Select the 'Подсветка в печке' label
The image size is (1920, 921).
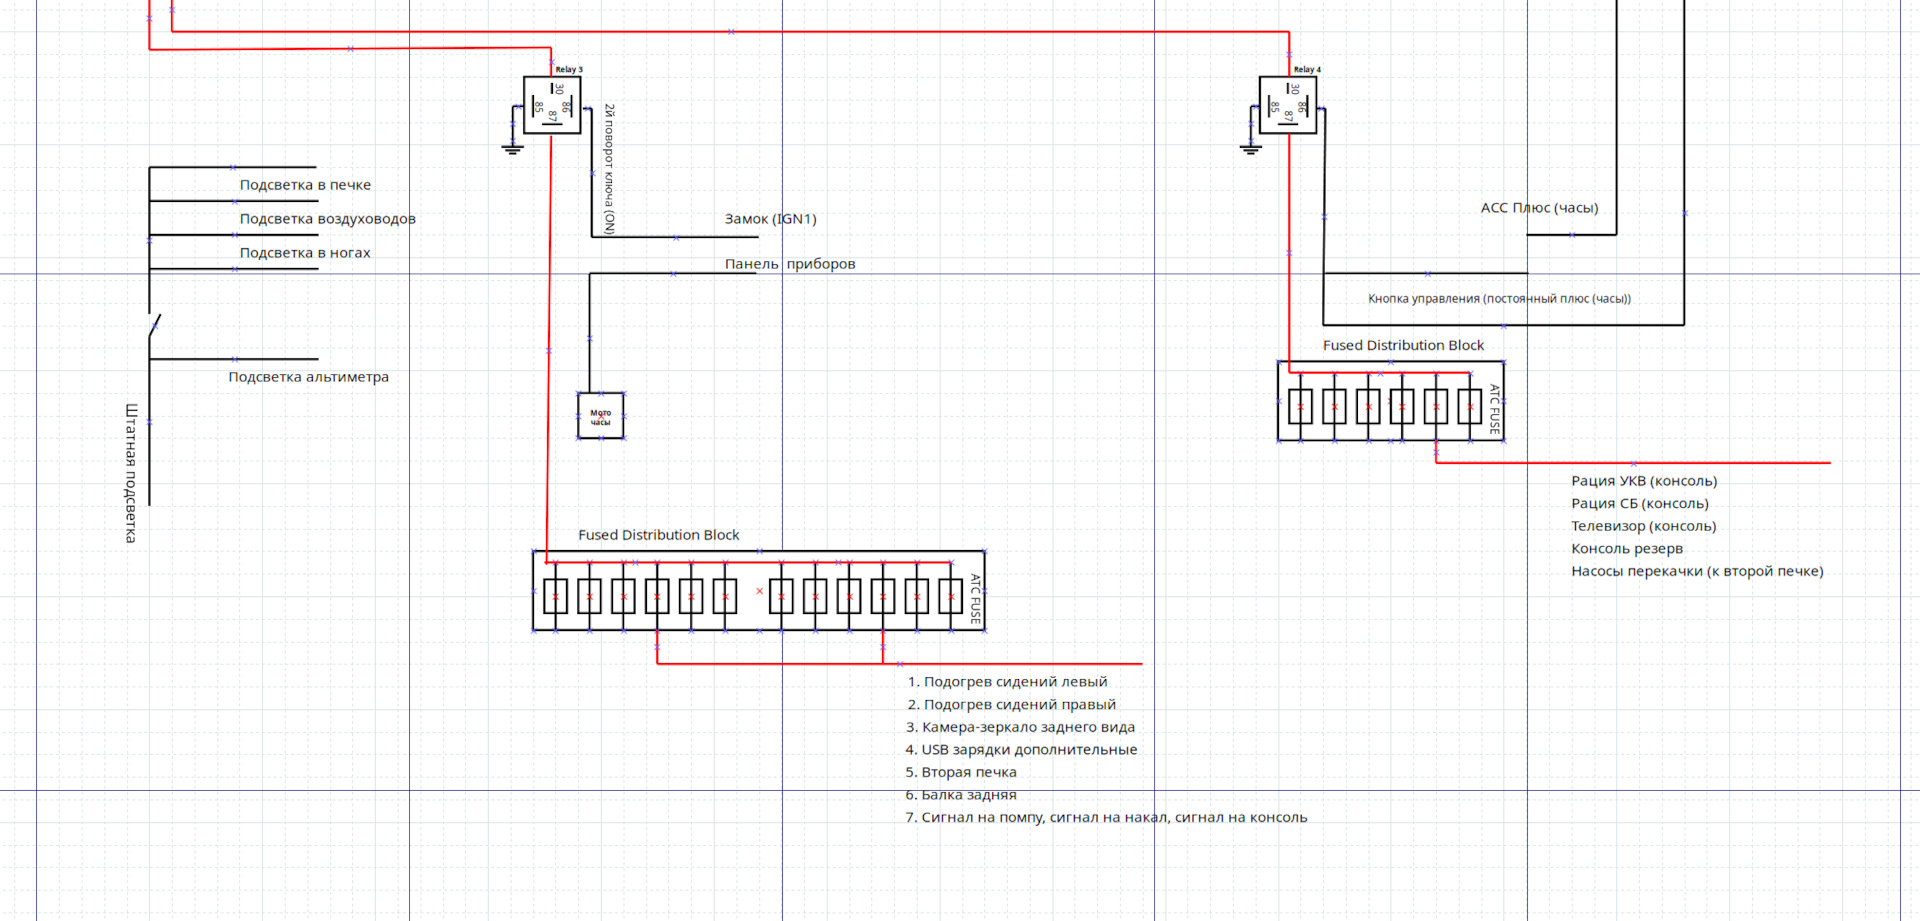pos(305,185)
